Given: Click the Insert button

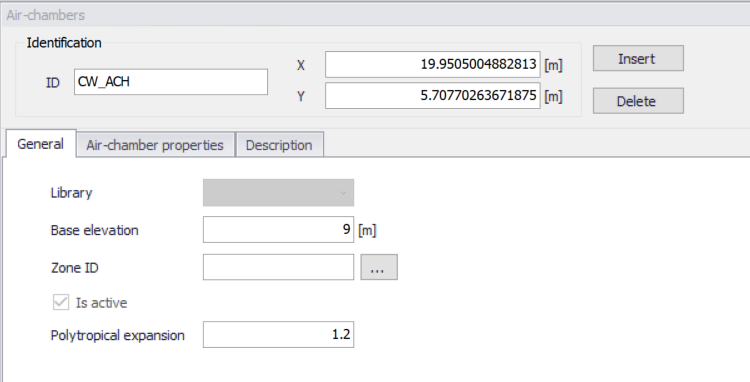Looking at the screenshot, I should point(638,58).
